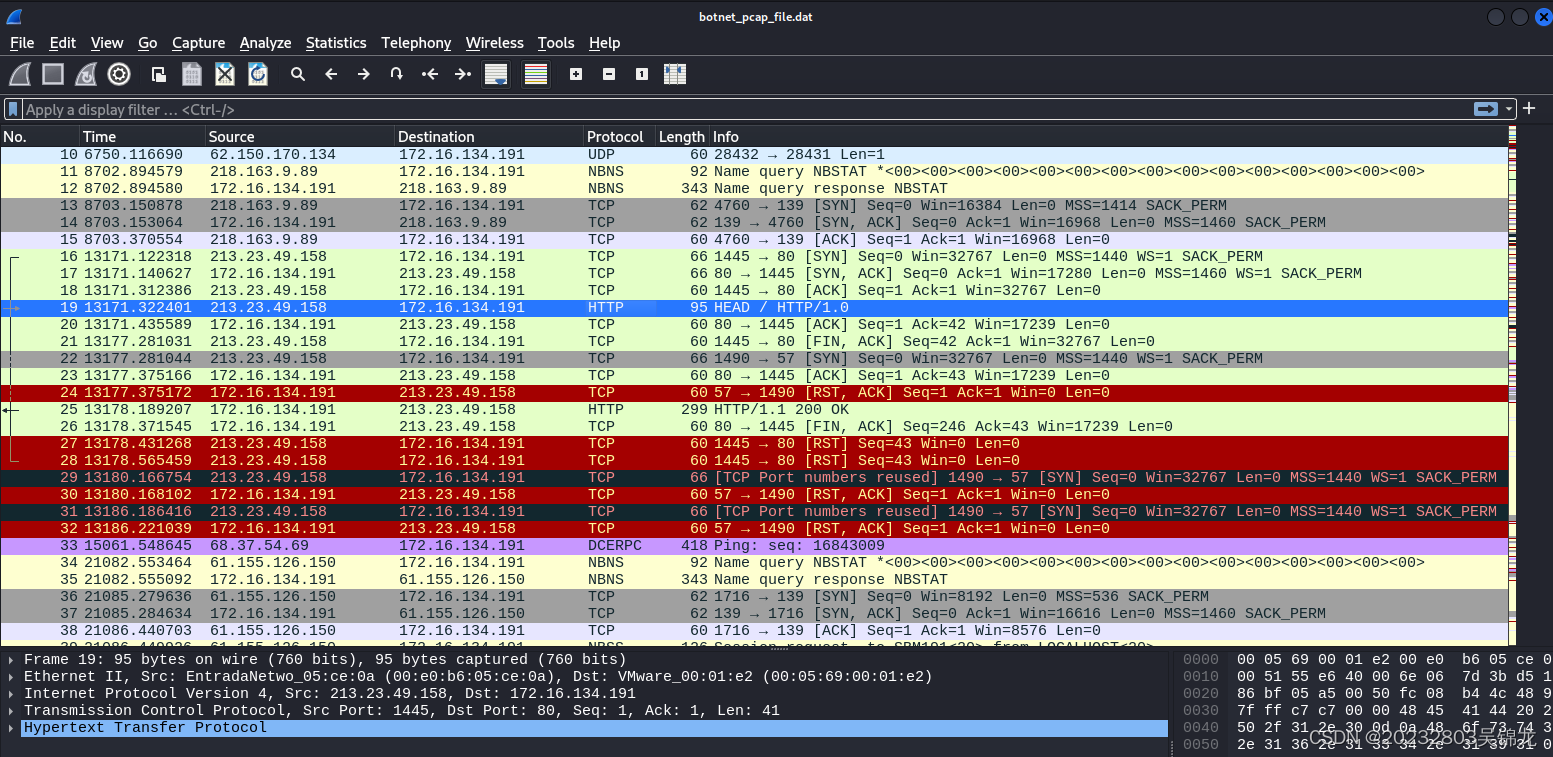
Task: Click the packet list colored minimap scrollbar
Action: point(1512,385)
